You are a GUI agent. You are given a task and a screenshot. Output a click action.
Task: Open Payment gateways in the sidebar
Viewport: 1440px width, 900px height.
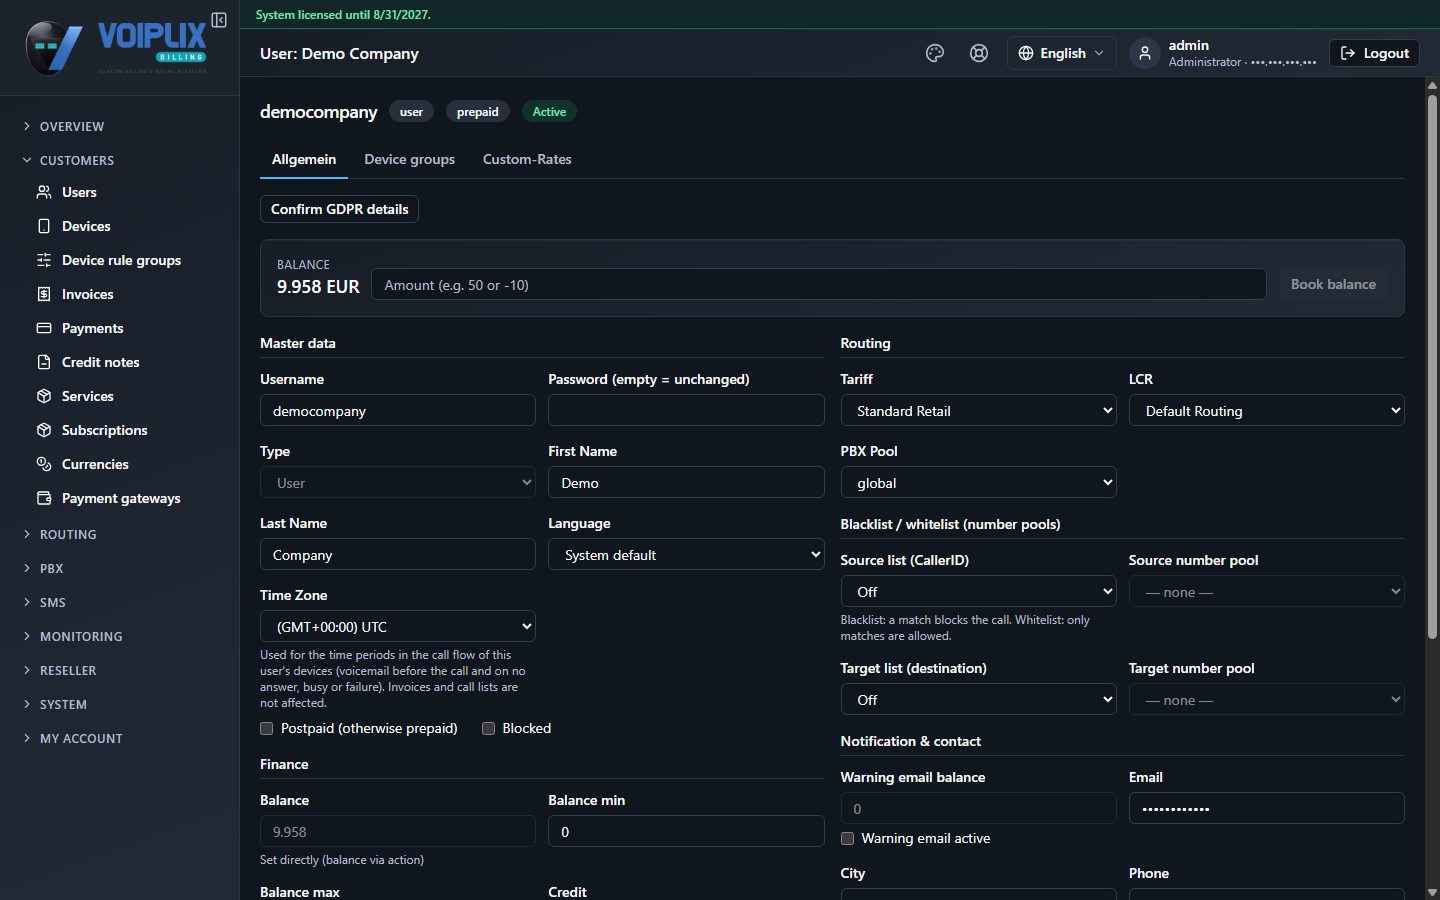coord(119,498)
